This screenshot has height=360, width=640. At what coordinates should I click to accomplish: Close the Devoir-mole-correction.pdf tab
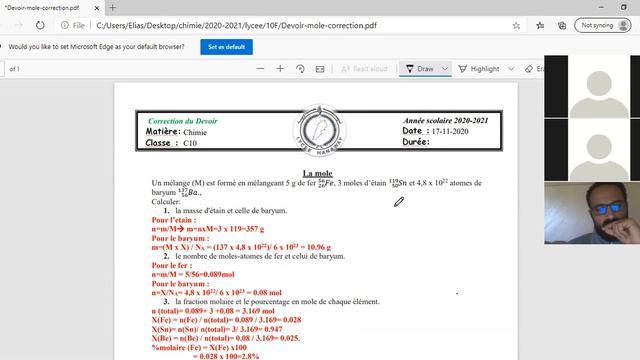pyautogui.click(x=97, y=8)
